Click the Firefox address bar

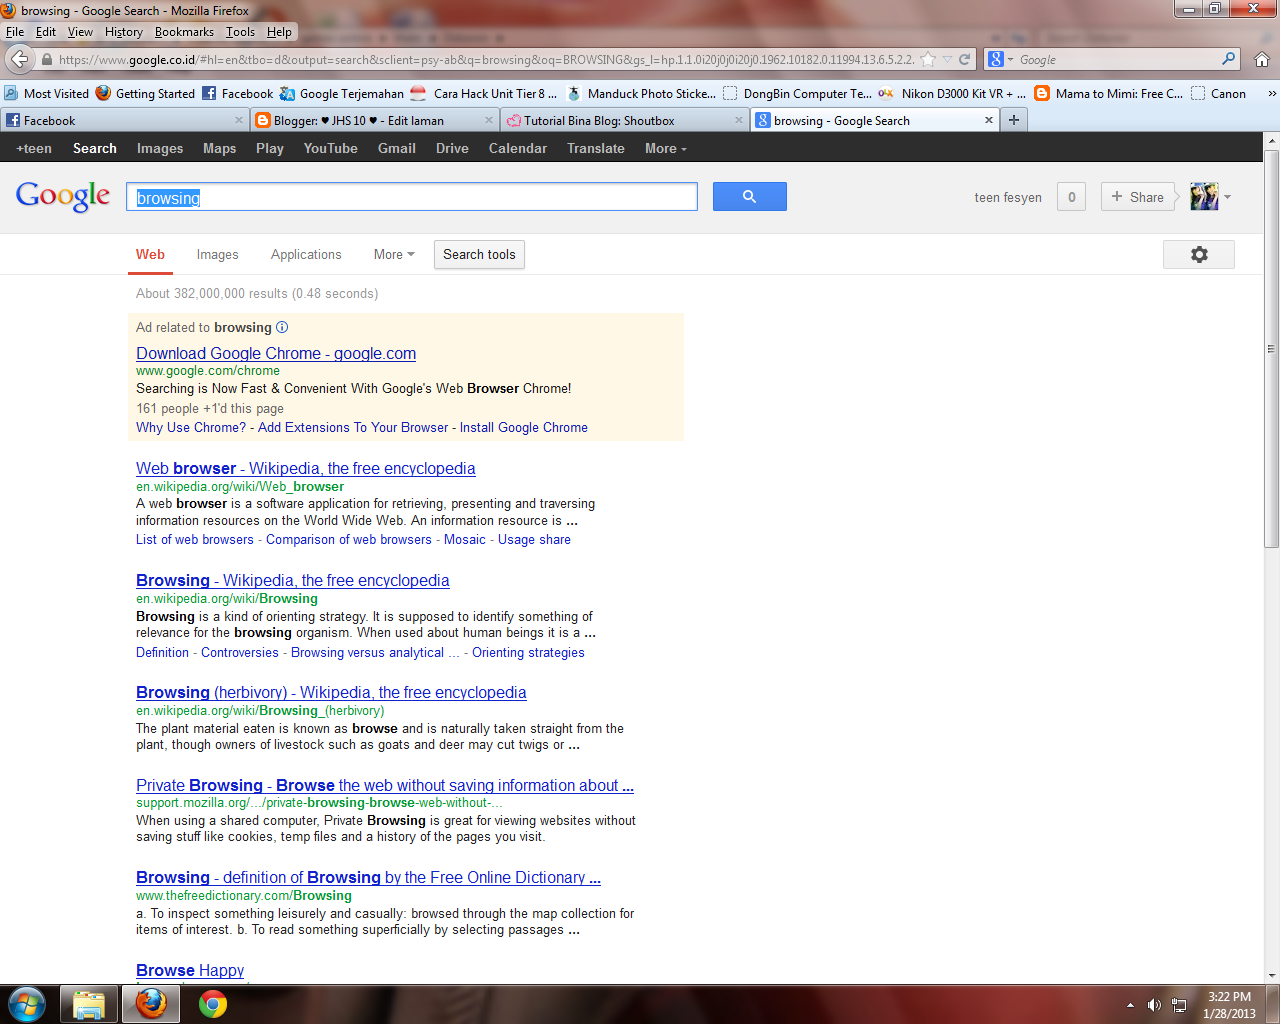[487, 59]
